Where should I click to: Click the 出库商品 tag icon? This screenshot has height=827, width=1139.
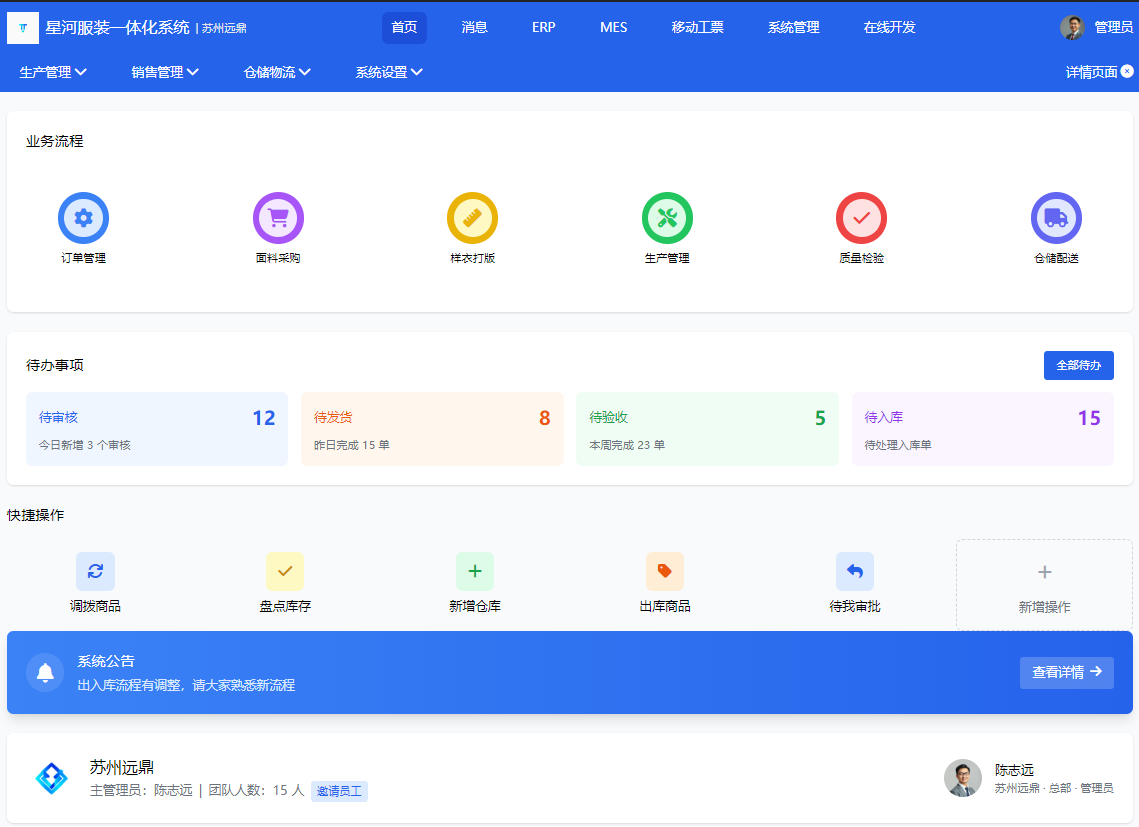665,571
